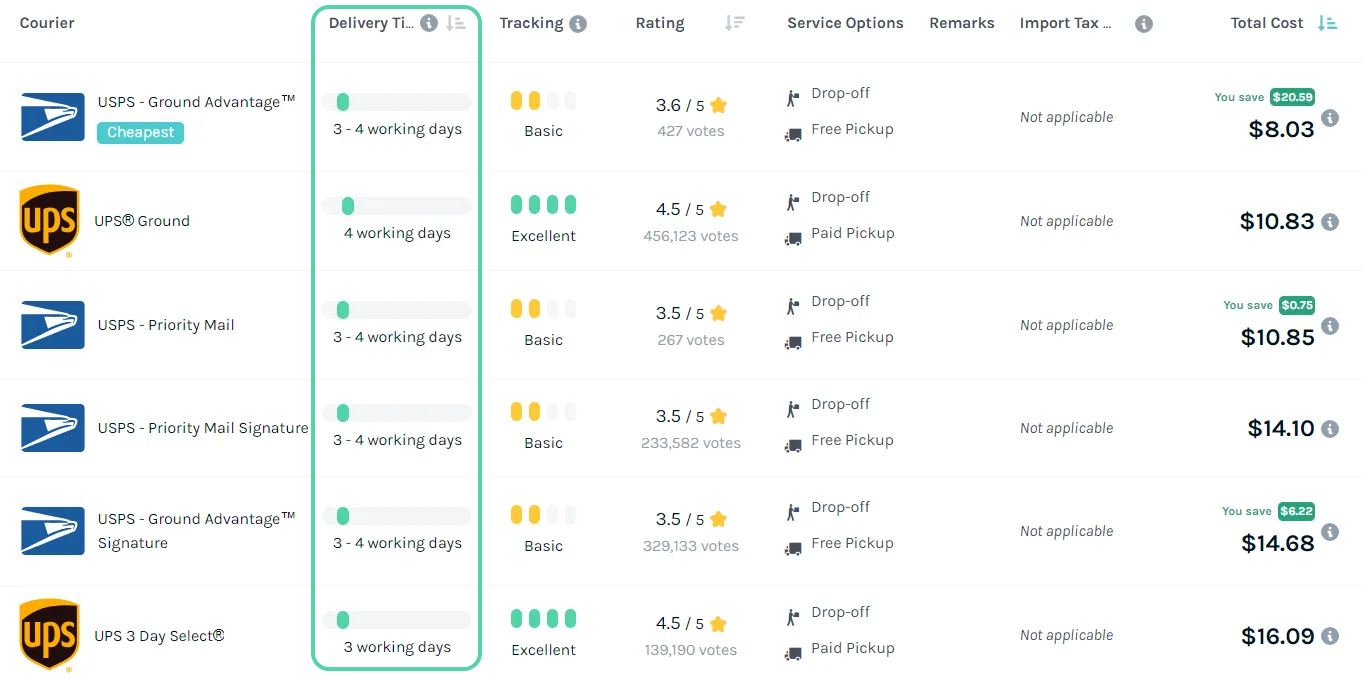Click the 456,123 votes text
The image size is (1363, 679).
coord(691,236)
